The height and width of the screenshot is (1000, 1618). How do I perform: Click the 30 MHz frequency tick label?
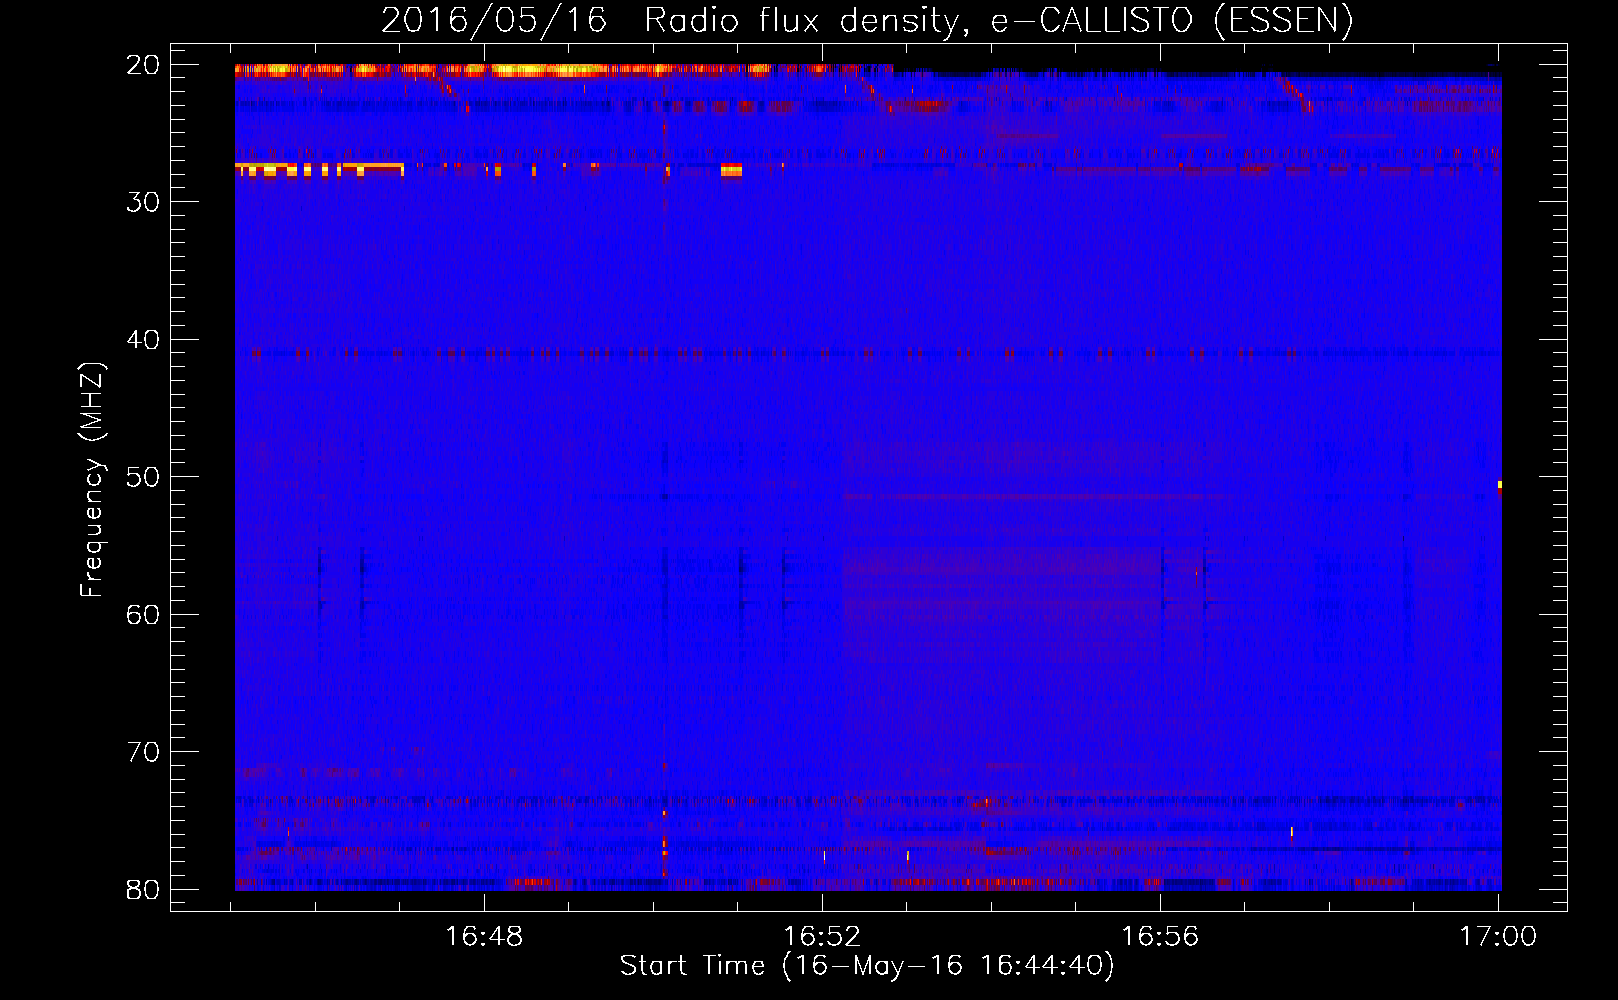coord(143,202)
